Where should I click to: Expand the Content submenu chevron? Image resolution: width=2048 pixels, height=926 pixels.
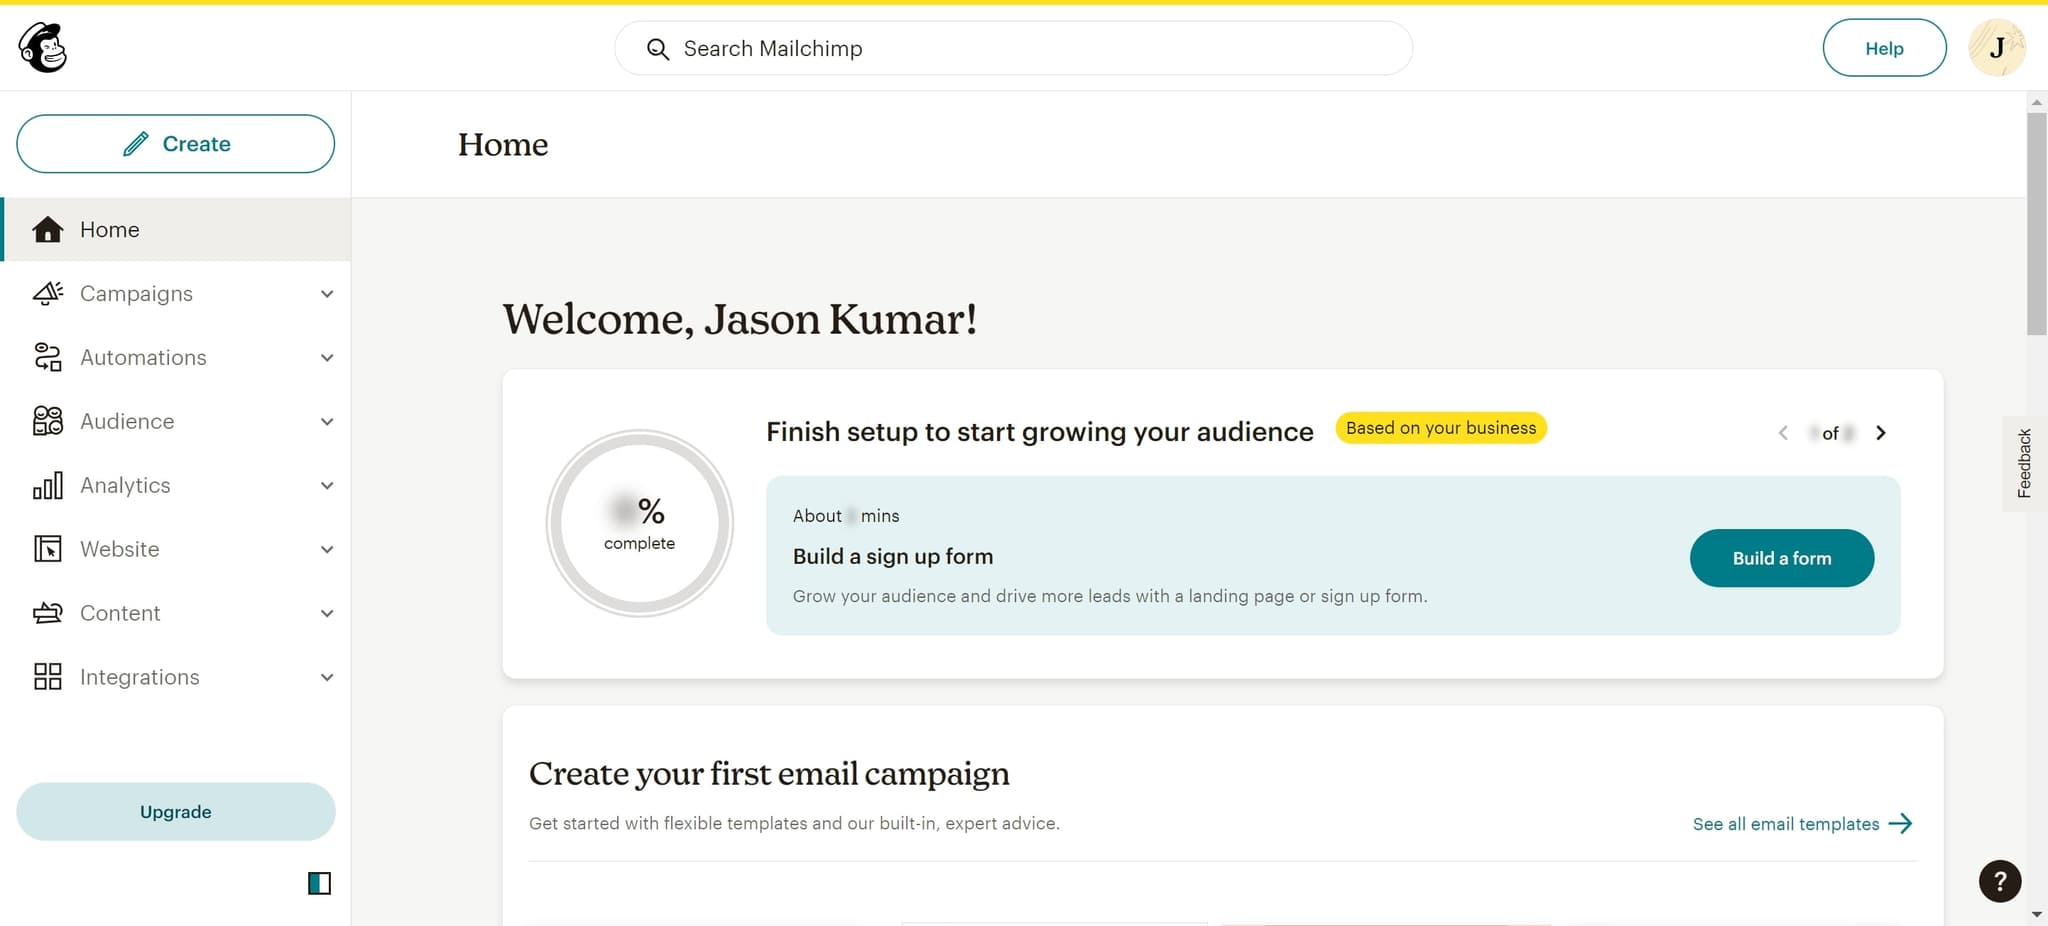[327, 614]
